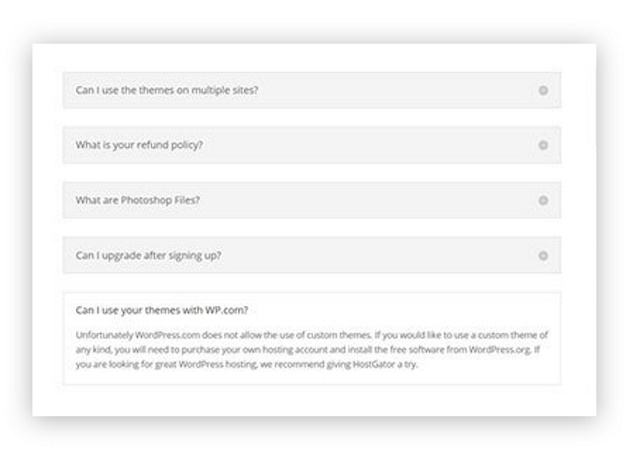Collapse 'Can I use your themes with WP.com?' heading
The height and width of the screenshot is (450, 640).
[162, 310]
